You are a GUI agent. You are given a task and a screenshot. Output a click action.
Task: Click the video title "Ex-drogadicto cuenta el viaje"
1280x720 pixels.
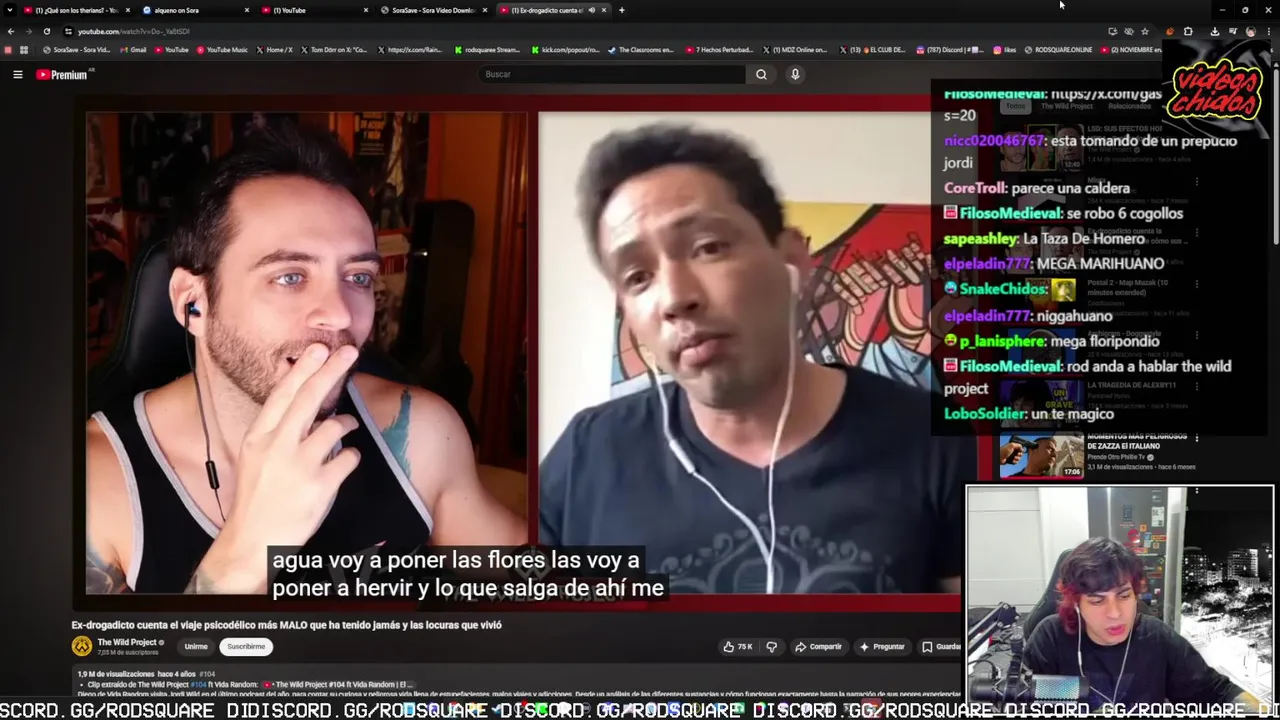[x=286, y=625]
